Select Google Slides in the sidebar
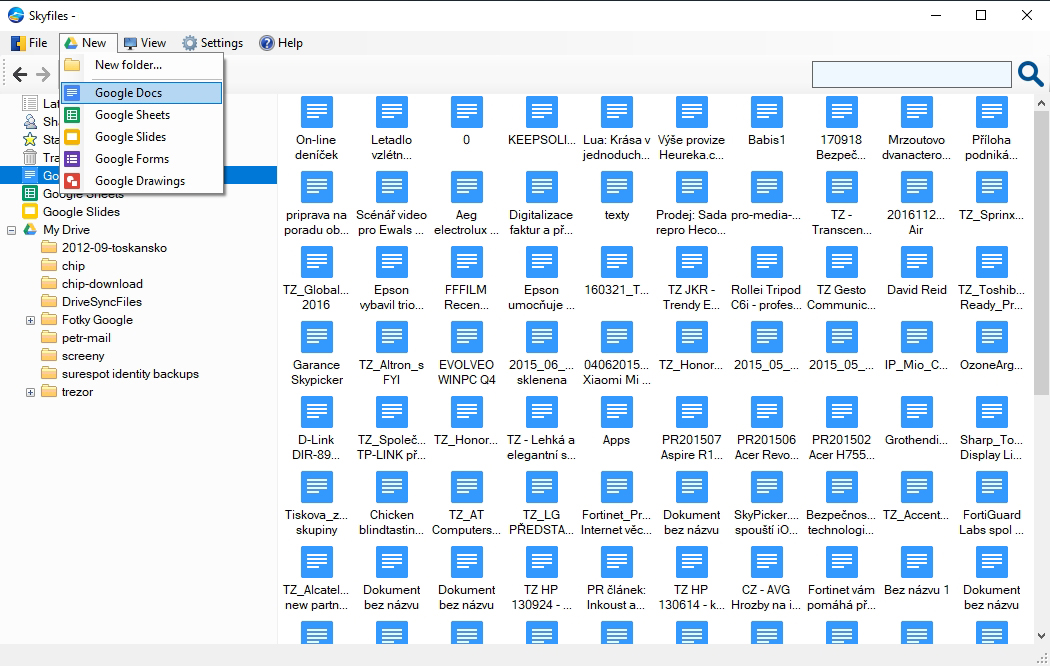The image size is (1050, 666). pos(80,212)
